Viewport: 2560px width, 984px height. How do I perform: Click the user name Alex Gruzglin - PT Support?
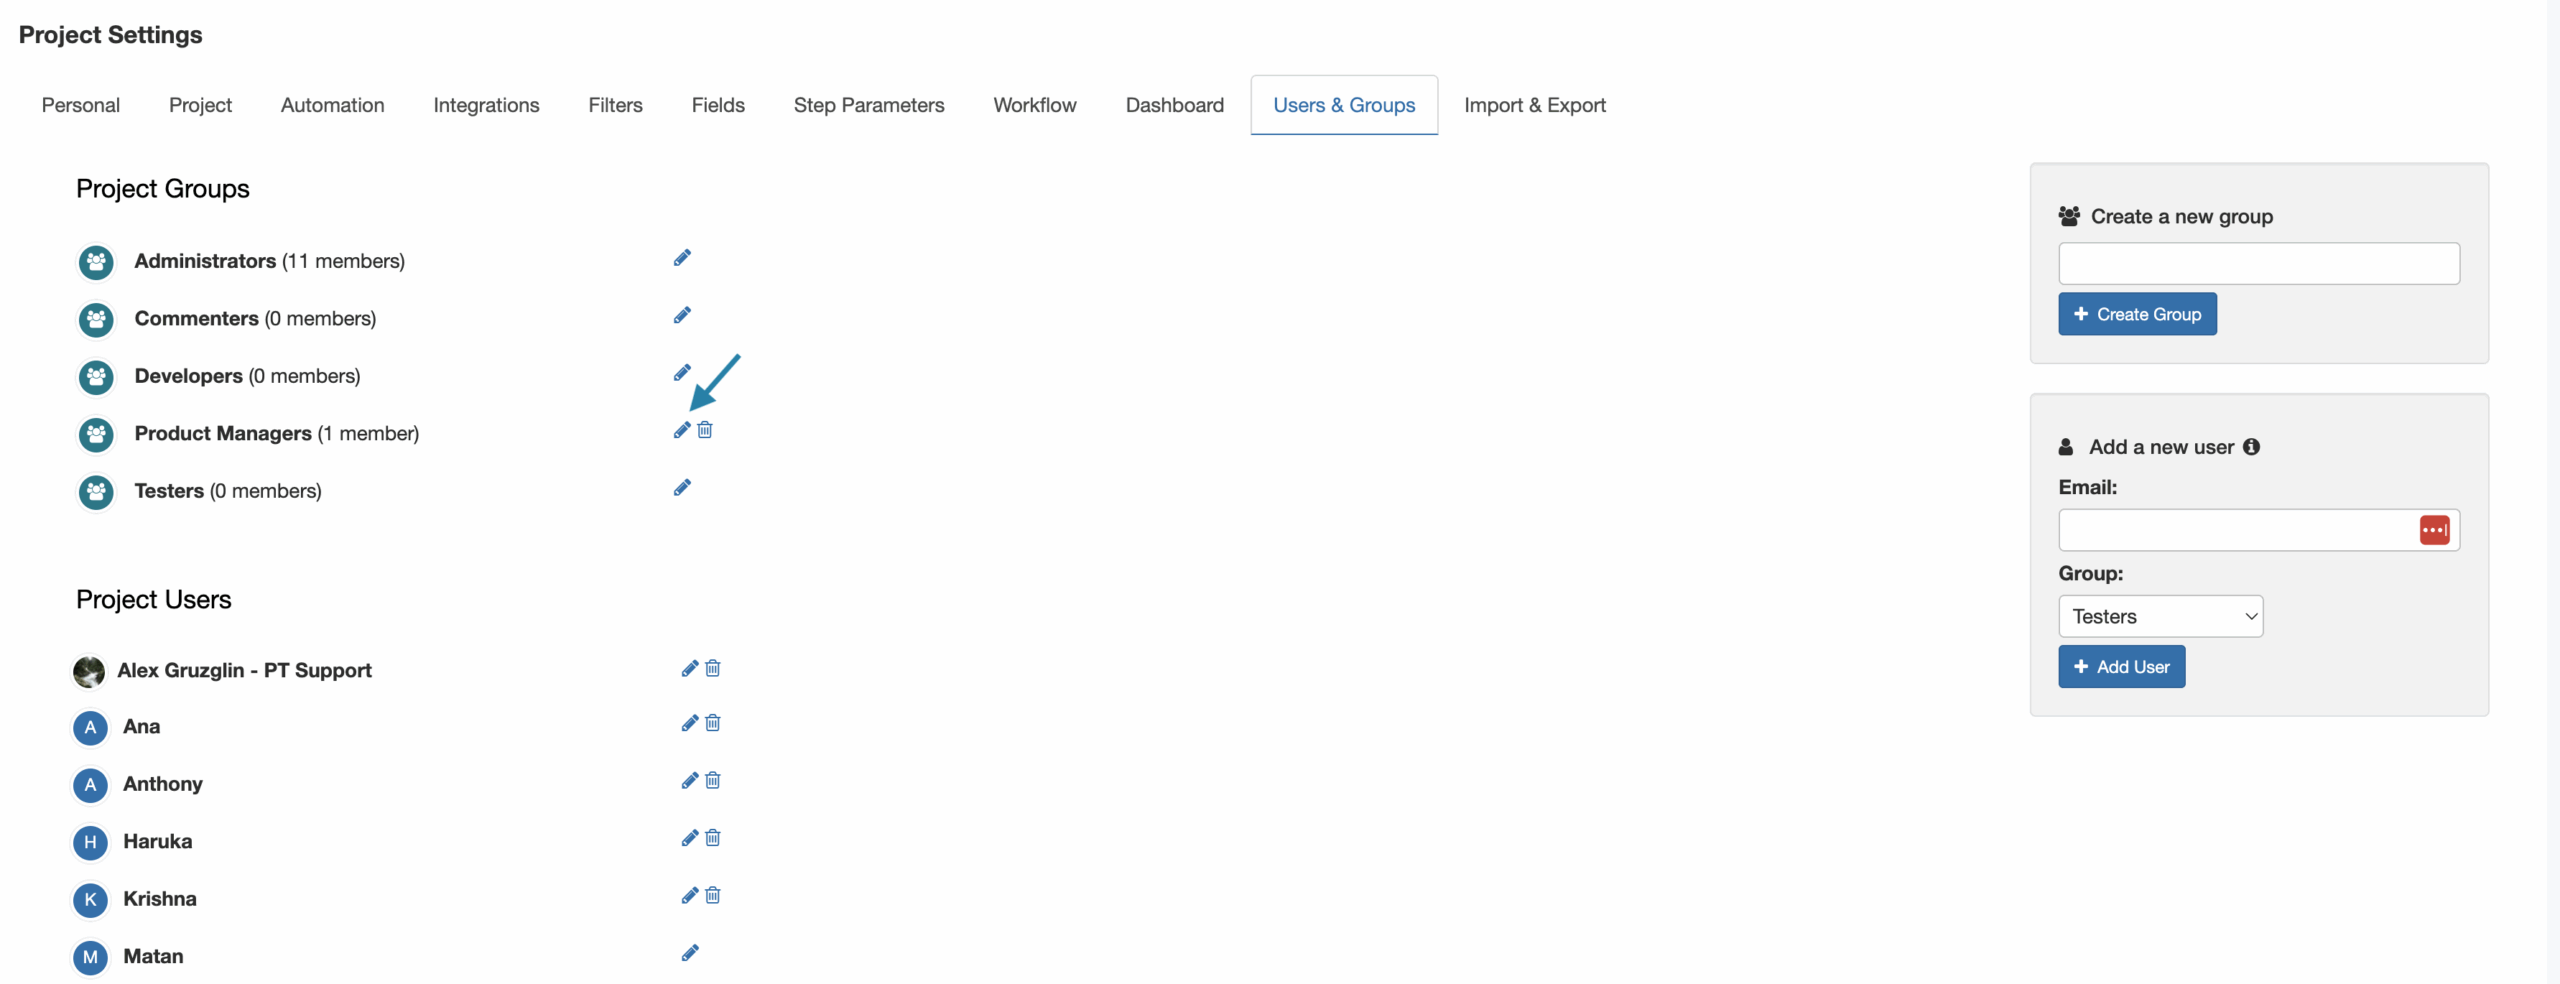(245, 670)
